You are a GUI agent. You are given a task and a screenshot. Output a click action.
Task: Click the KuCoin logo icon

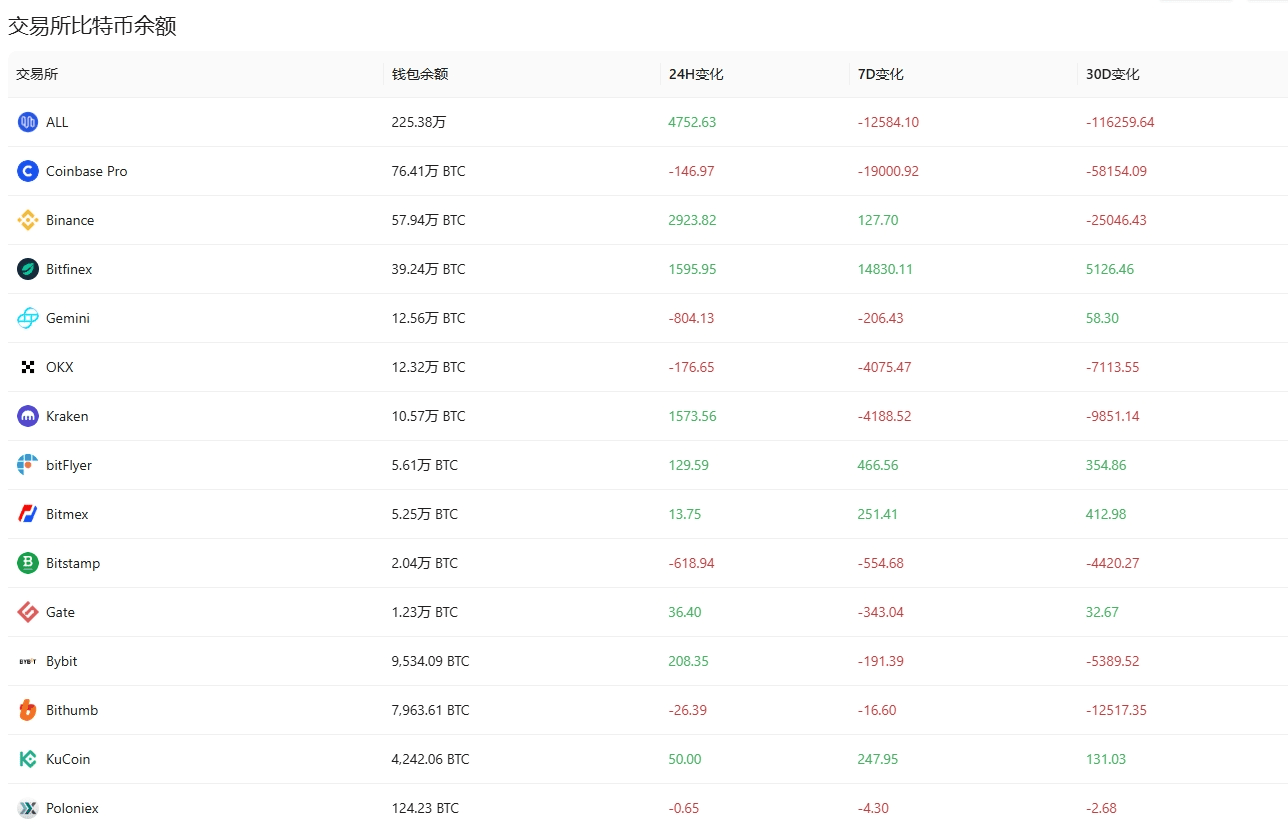pyautogui.click(x=28, y=759)
